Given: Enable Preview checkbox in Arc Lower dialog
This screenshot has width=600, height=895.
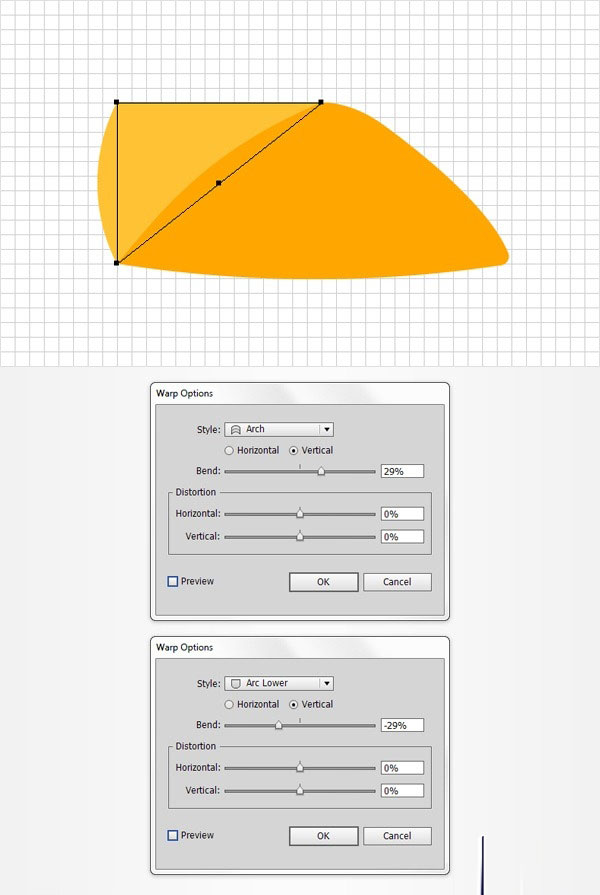Looking at the screenshot, I should 172,835.
